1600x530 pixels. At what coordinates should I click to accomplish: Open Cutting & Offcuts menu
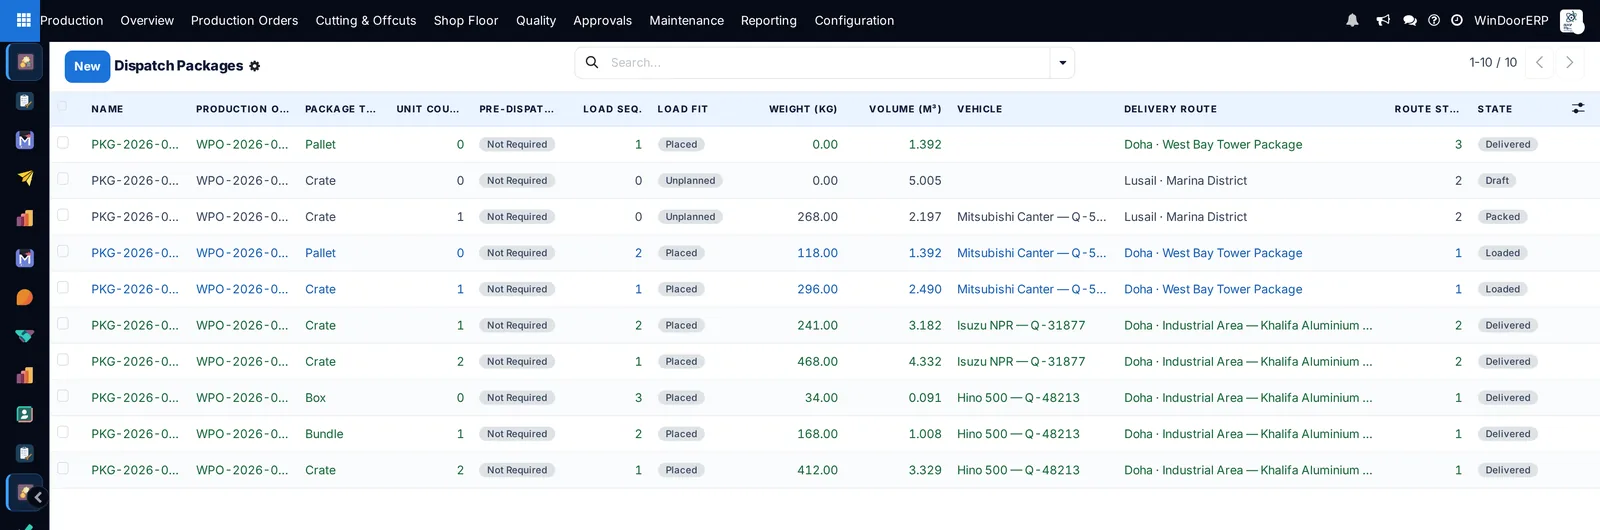(x=366, y=20)
